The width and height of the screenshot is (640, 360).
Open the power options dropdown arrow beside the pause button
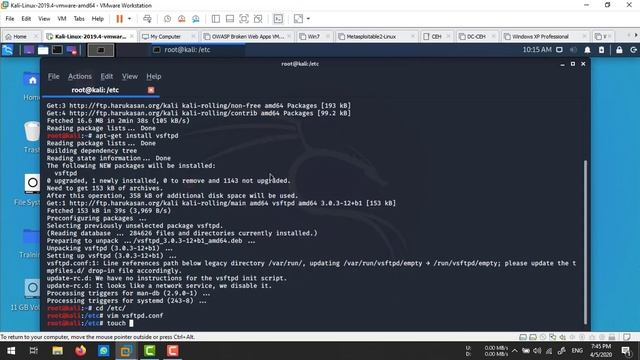pyautogui.click(x=129, y=19)
